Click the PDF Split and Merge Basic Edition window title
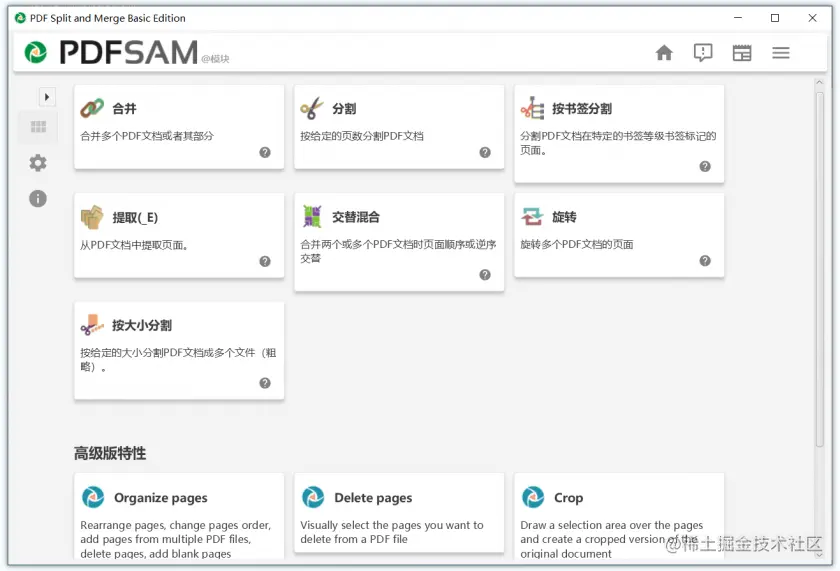 108,18
